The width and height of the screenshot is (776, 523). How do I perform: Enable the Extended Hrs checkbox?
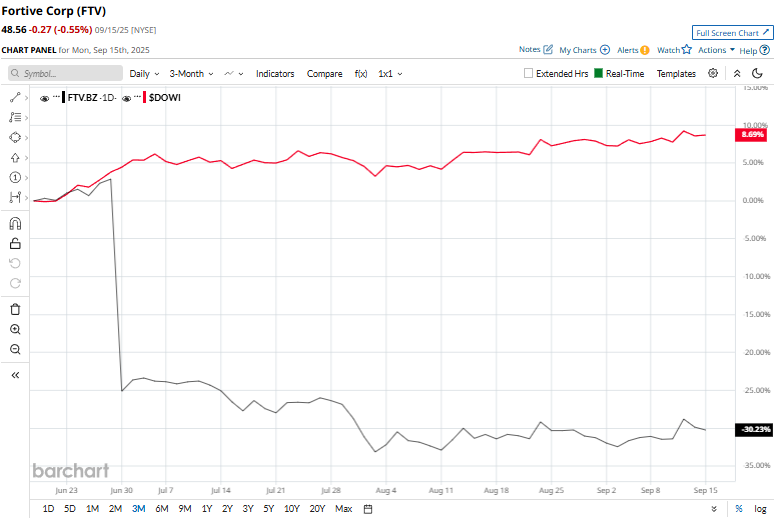[x=529, y=73]
